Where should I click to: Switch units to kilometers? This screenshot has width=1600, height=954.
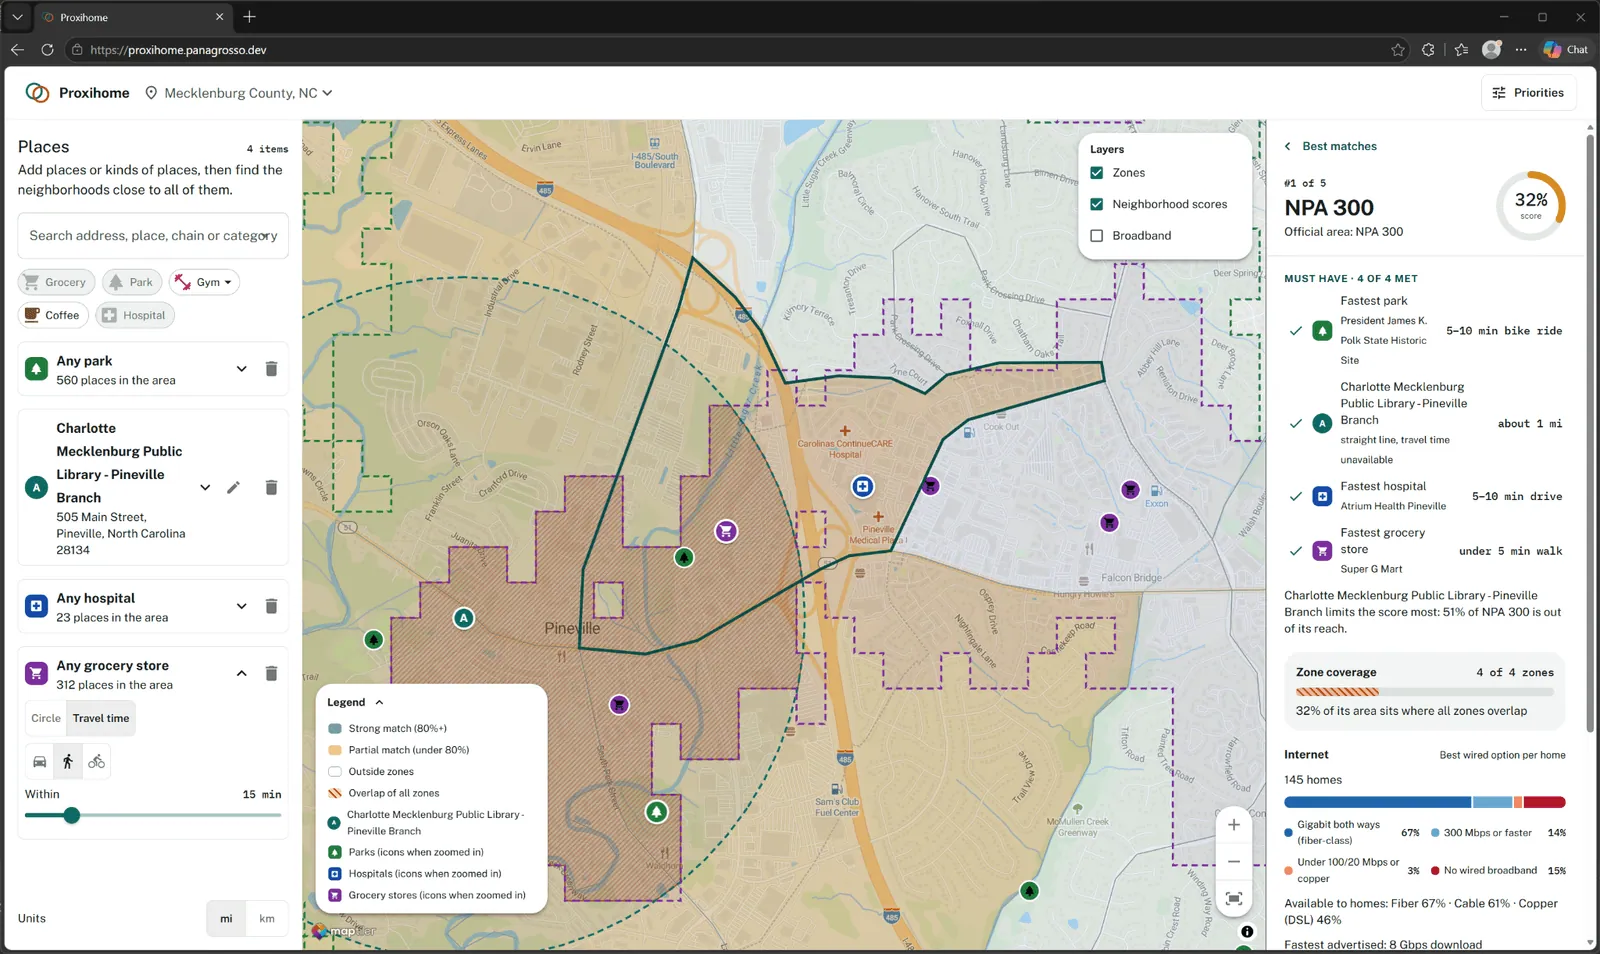(x=267, y=918)
